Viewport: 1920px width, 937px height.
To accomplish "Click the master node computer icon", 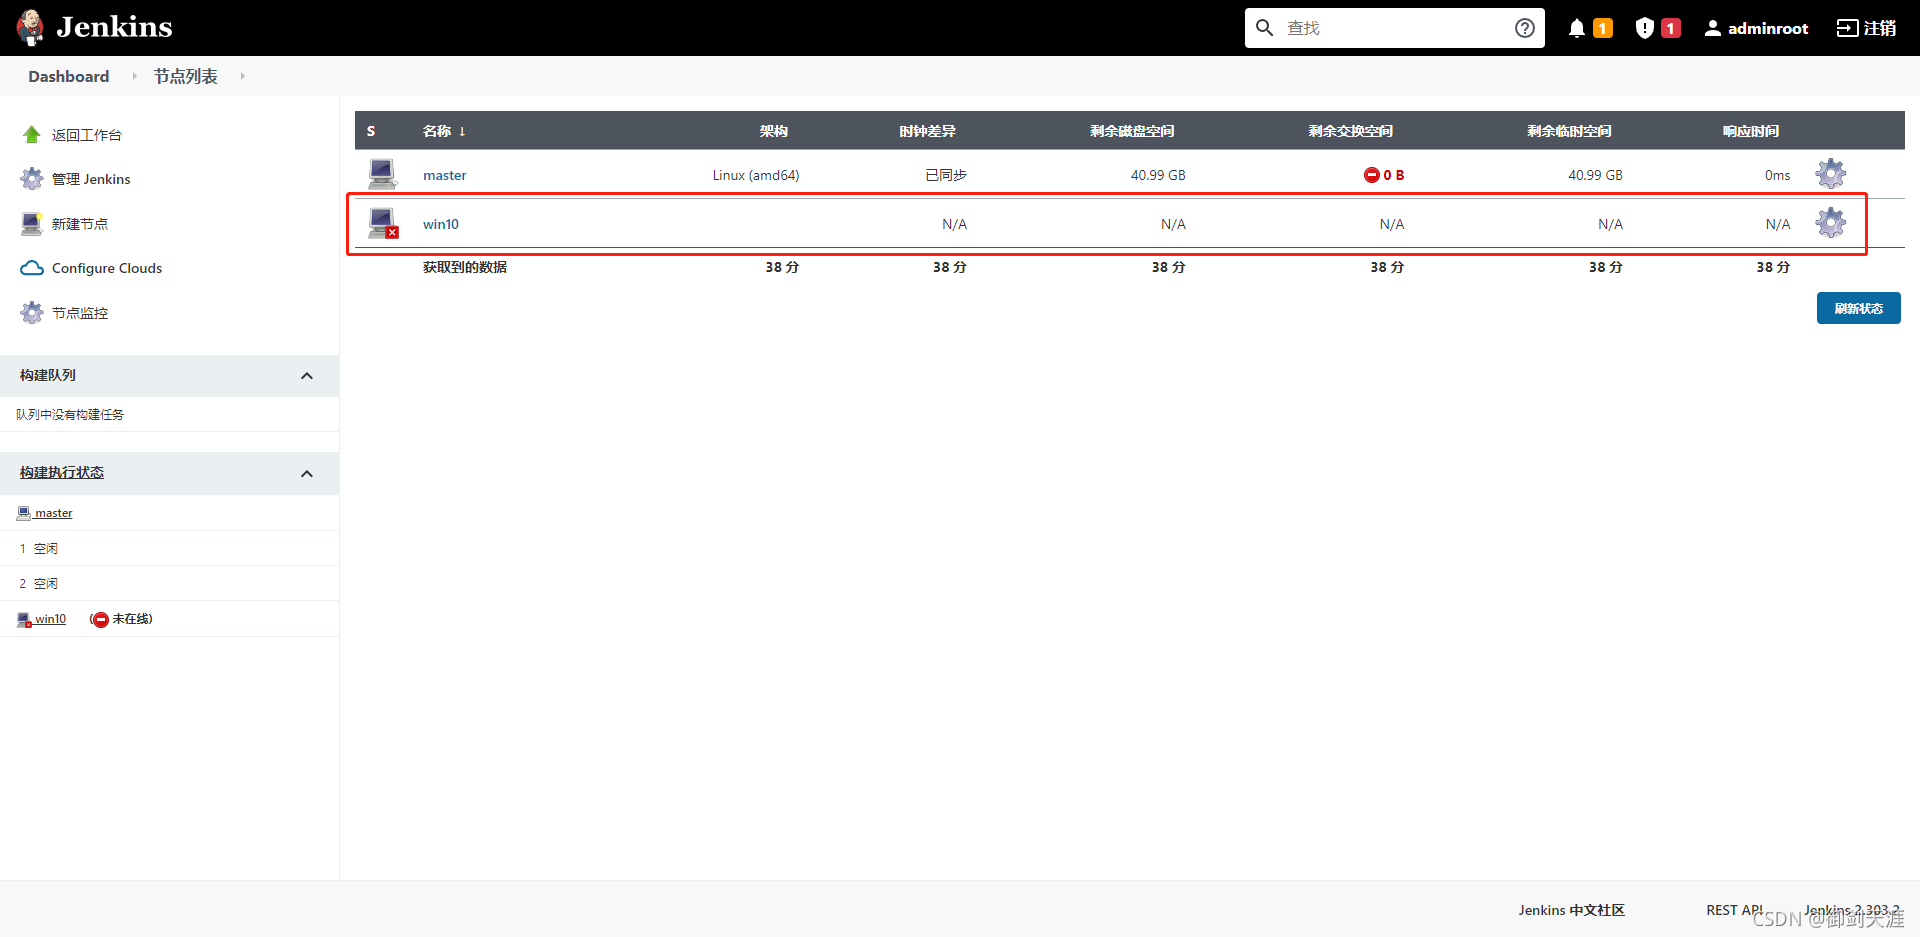I will coord(382,174).
